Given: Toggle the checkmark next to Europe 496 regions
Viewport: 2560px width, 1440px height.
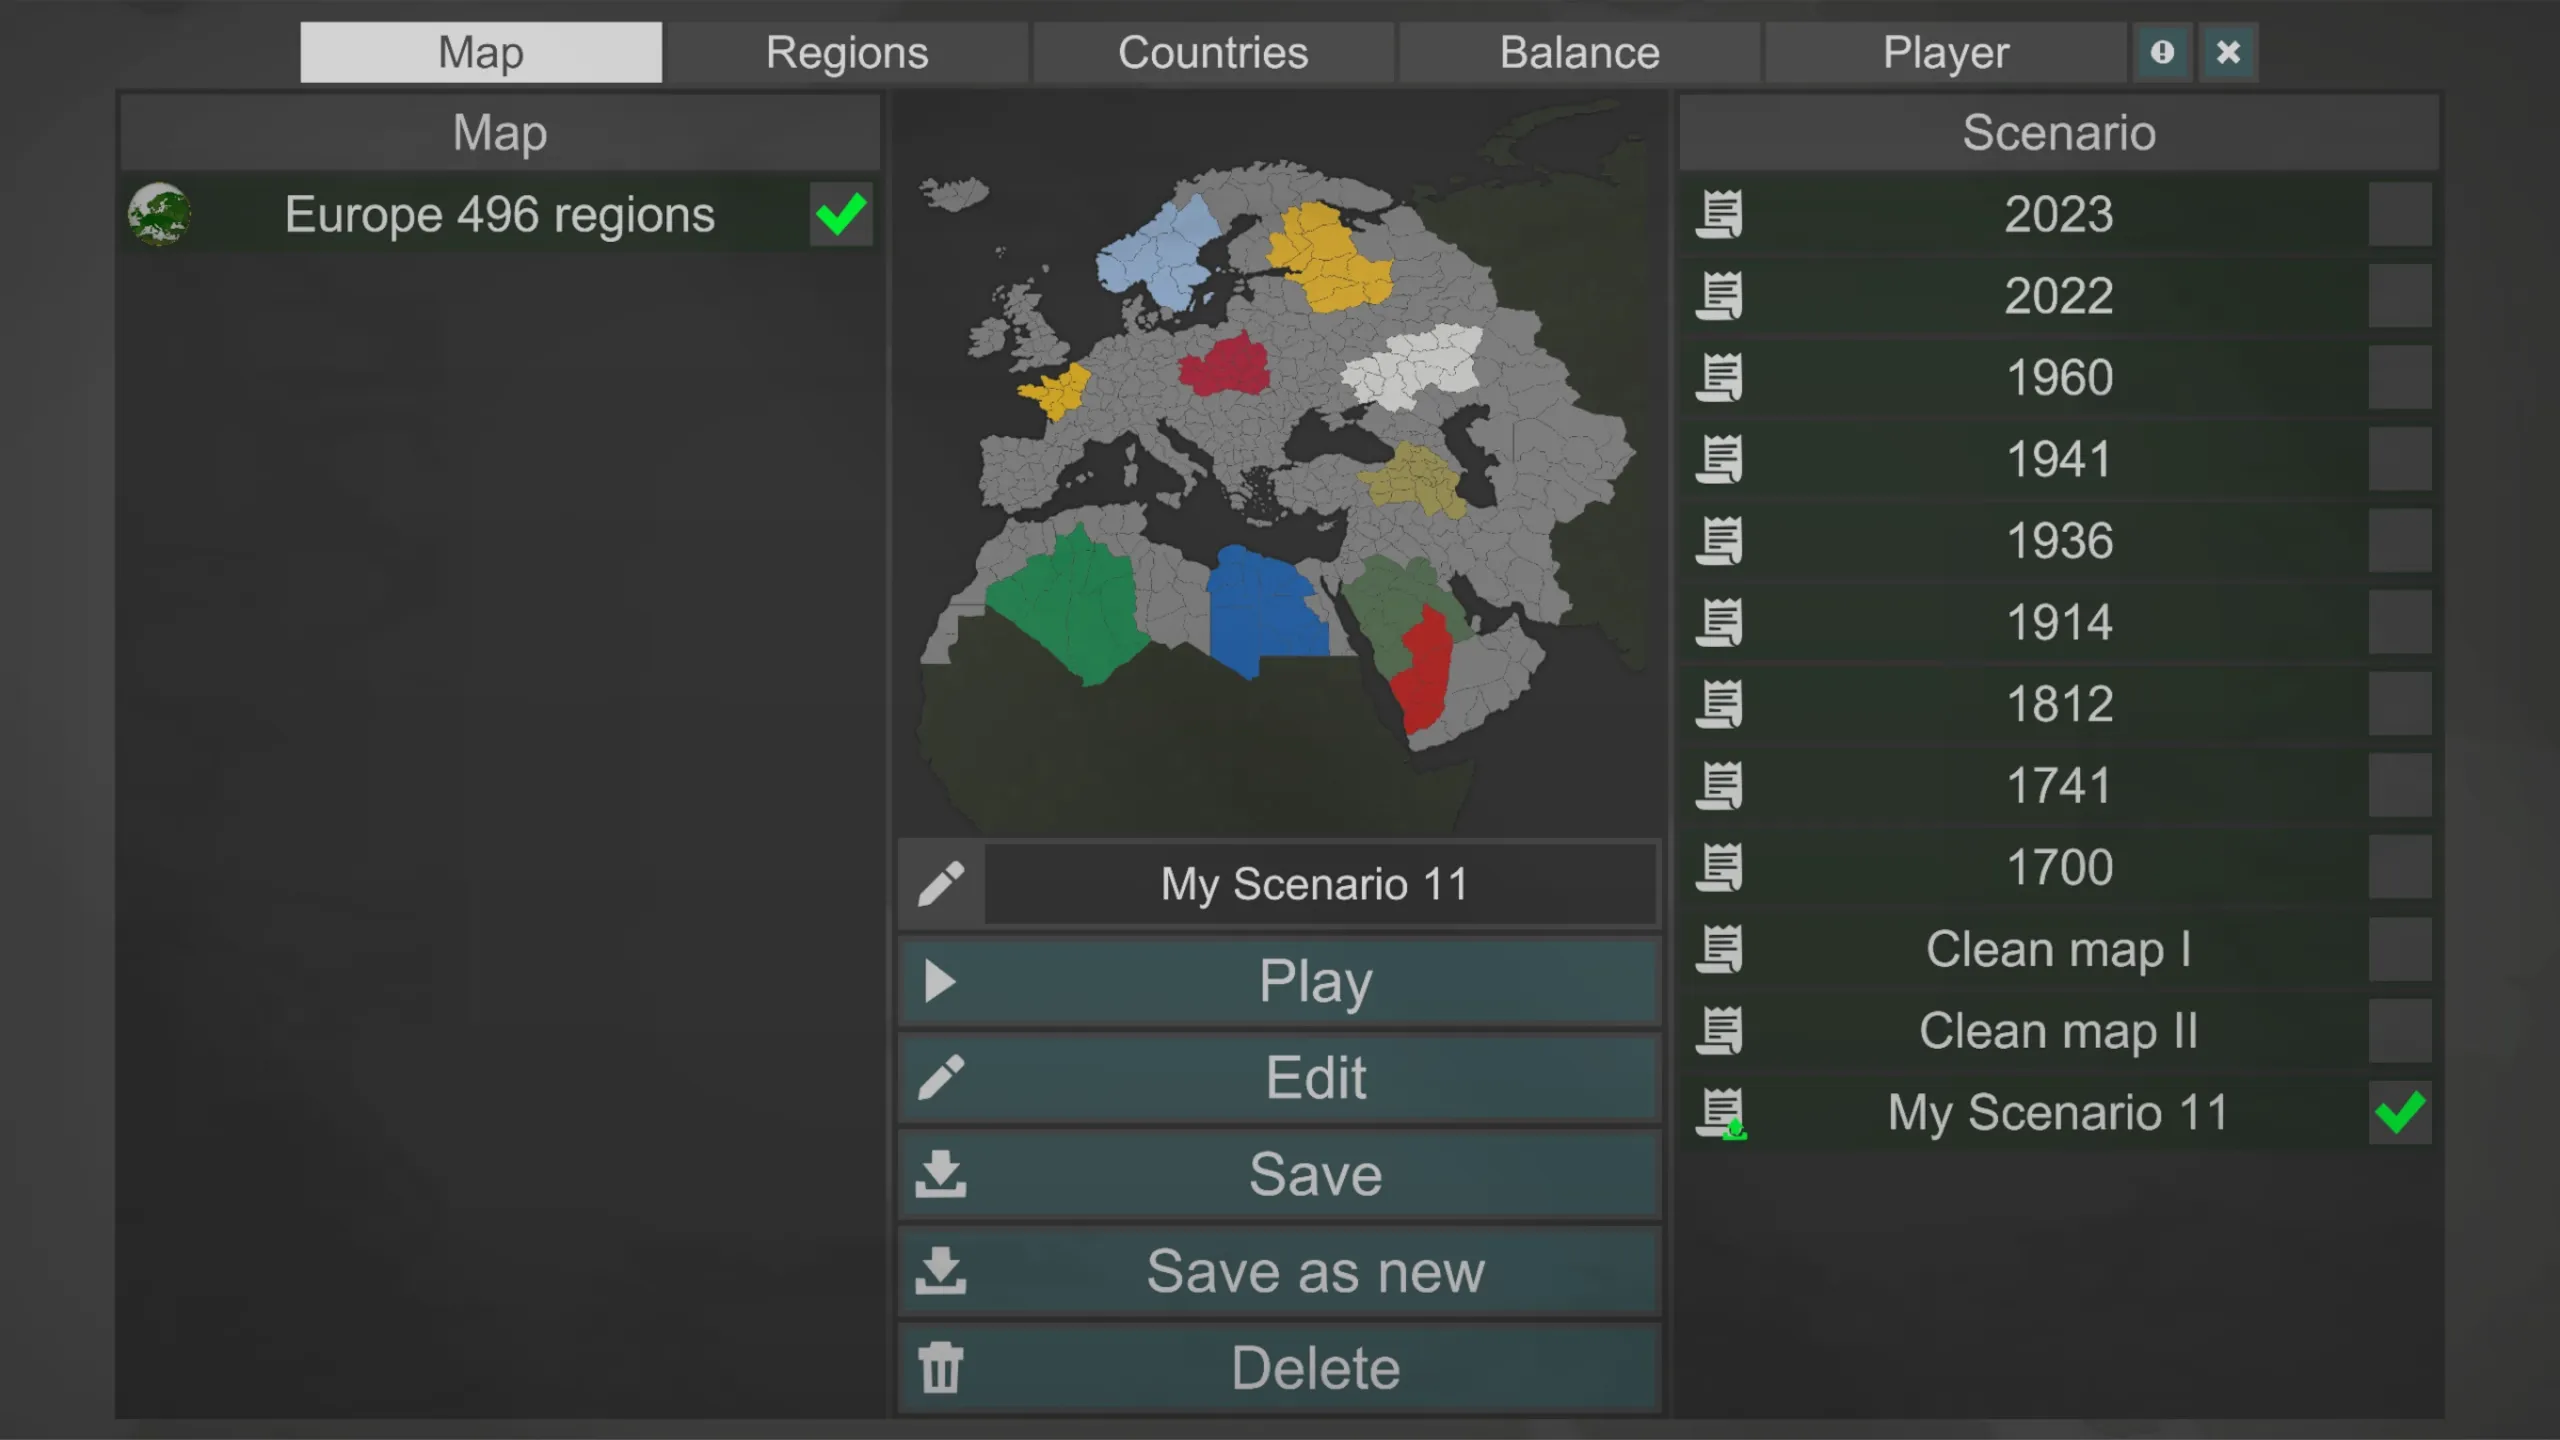Looking at the screenshot, I should pos(840,214).
